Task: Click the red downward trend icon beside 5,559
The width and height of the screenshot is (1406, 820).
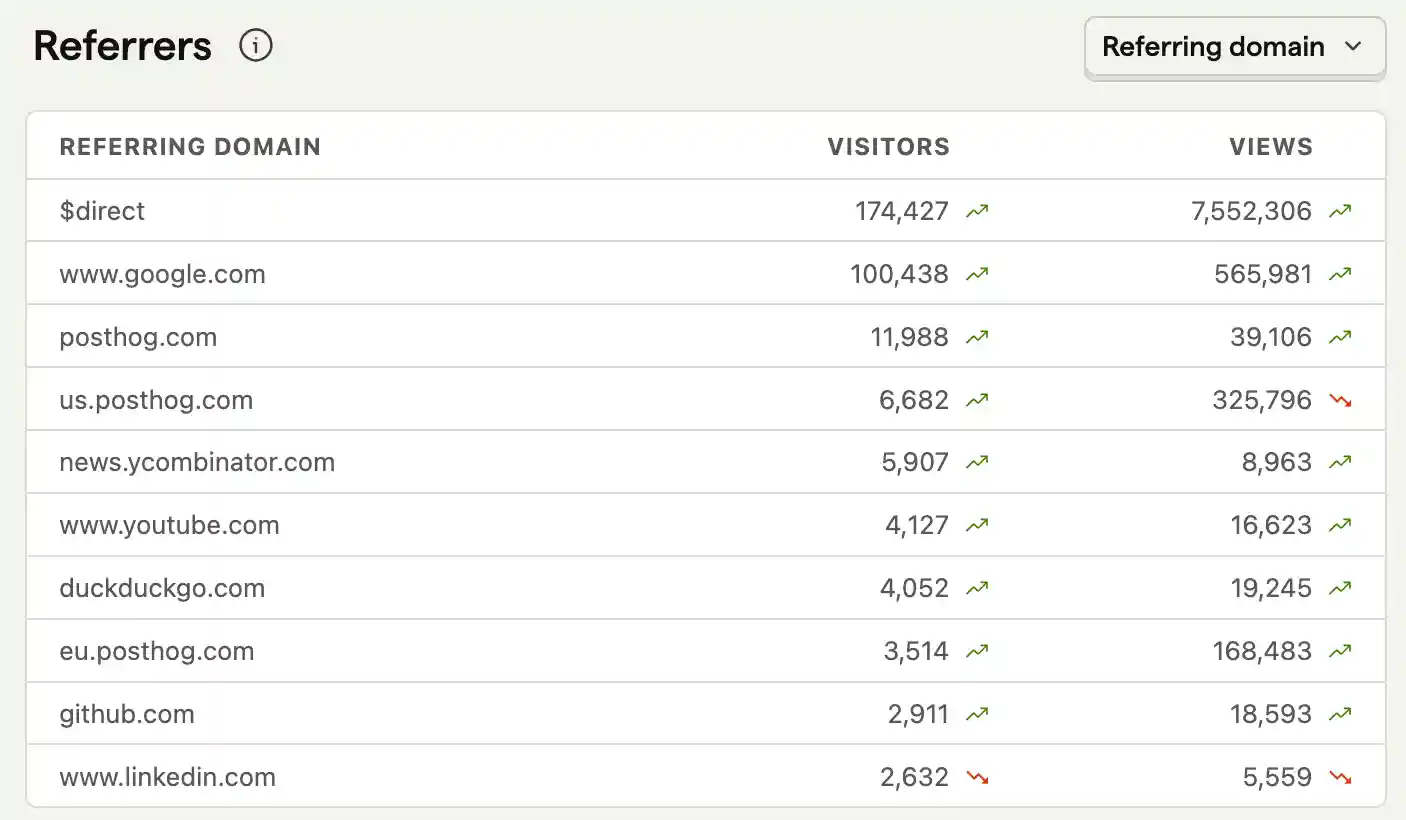Action: click(1340, 777)
